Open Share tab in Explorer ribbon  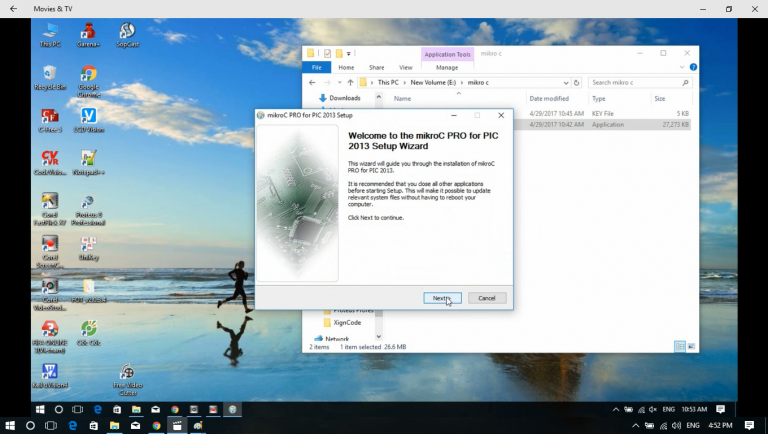point(377,68)
